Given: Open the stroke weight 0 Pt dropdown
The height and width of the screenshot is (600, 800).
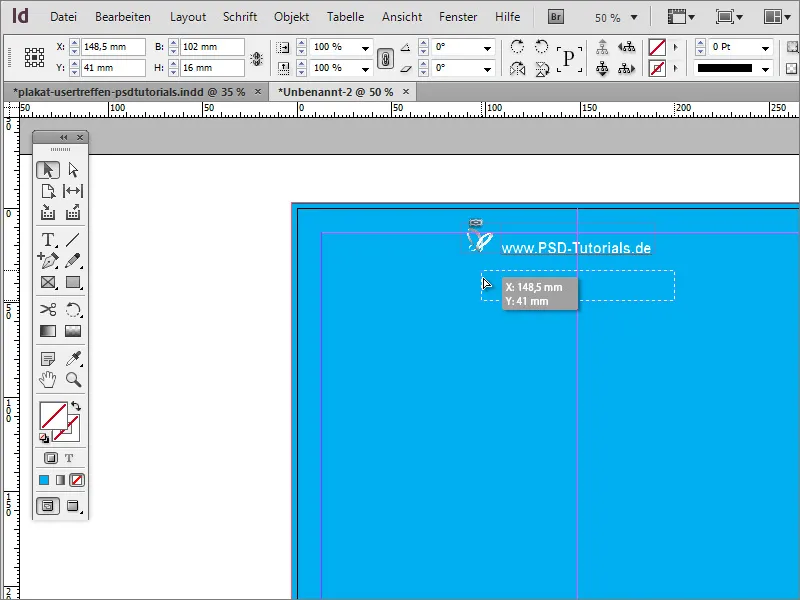Looking at the screenshot, I should pos(765,48).
